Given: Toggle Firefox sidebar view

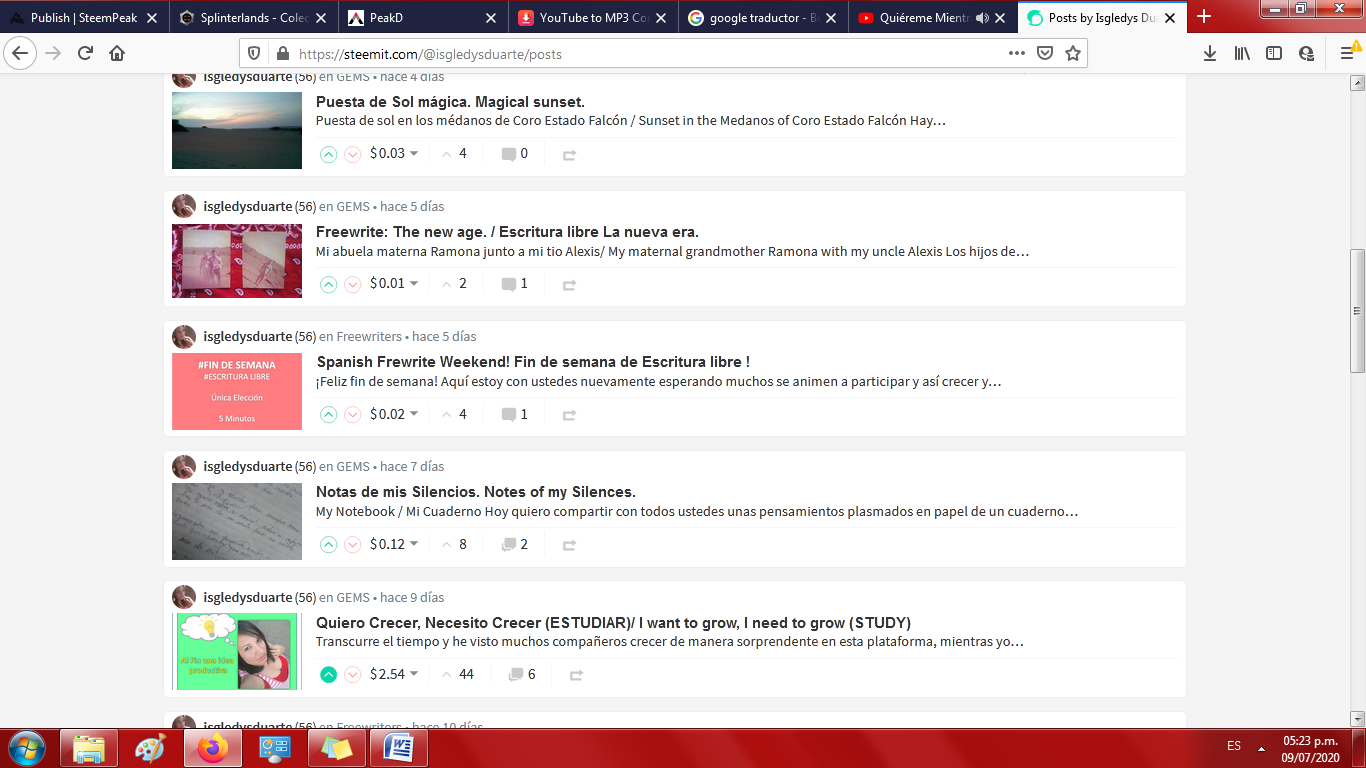Looking at the screenshot, I should point(1274,54).
